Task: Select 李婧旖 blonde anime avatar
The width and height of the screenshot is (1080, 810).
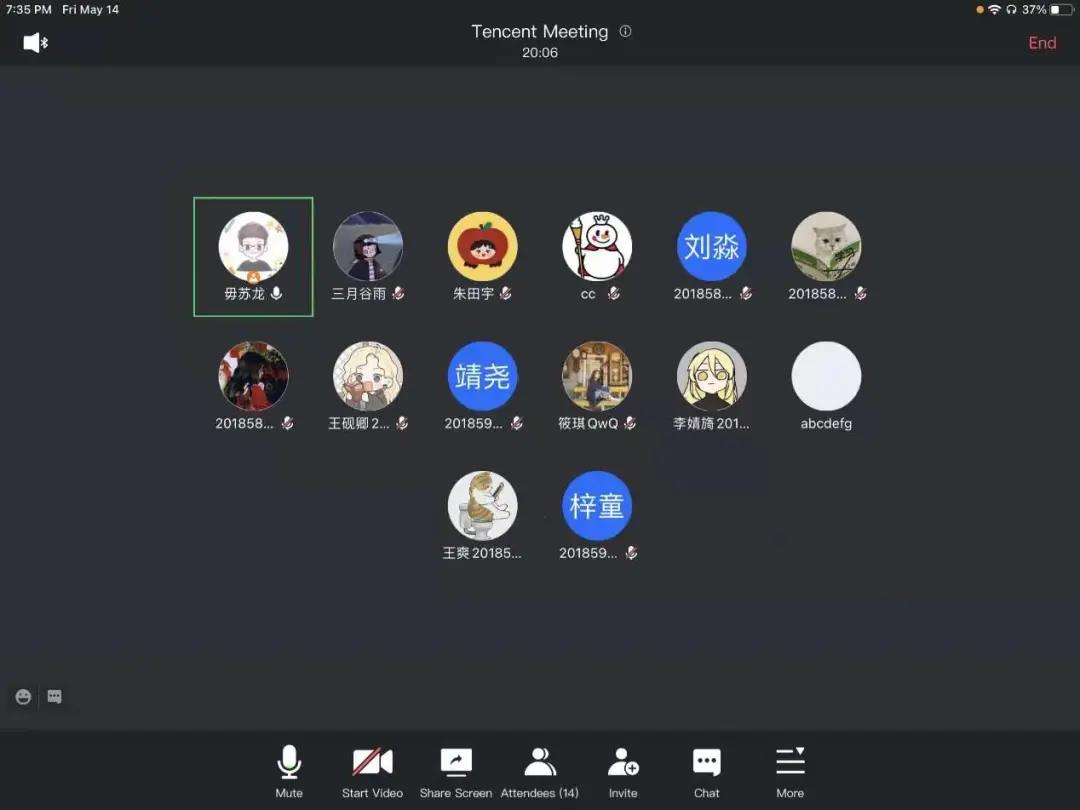Action: click(712, 376)
